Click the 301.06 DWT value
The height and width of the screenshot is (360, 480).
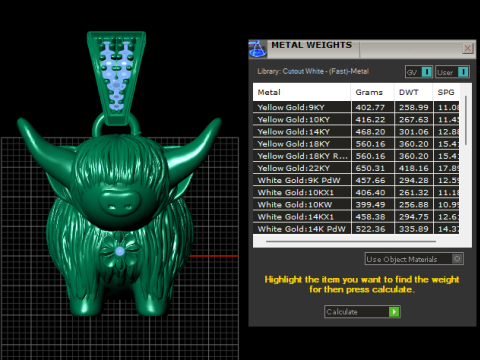click(x=413, y=132)
